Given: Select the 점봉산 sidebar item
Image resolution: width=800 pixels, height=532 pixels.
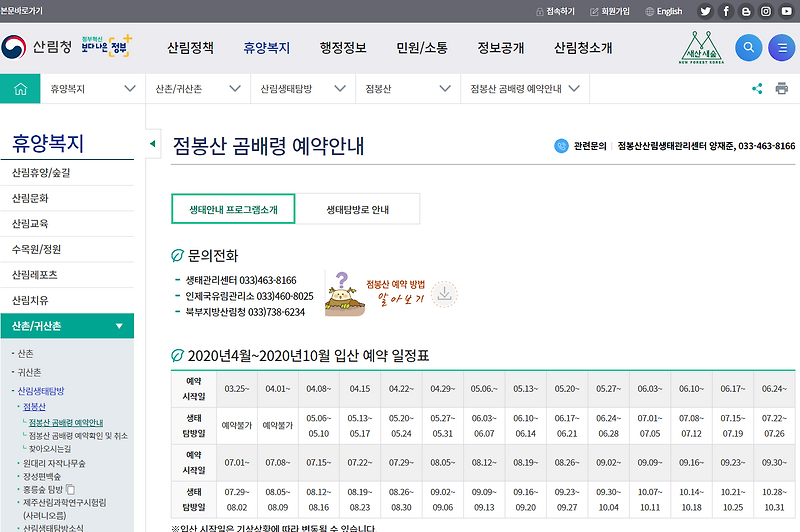Looking at the screenshot, I should point(34,407).
